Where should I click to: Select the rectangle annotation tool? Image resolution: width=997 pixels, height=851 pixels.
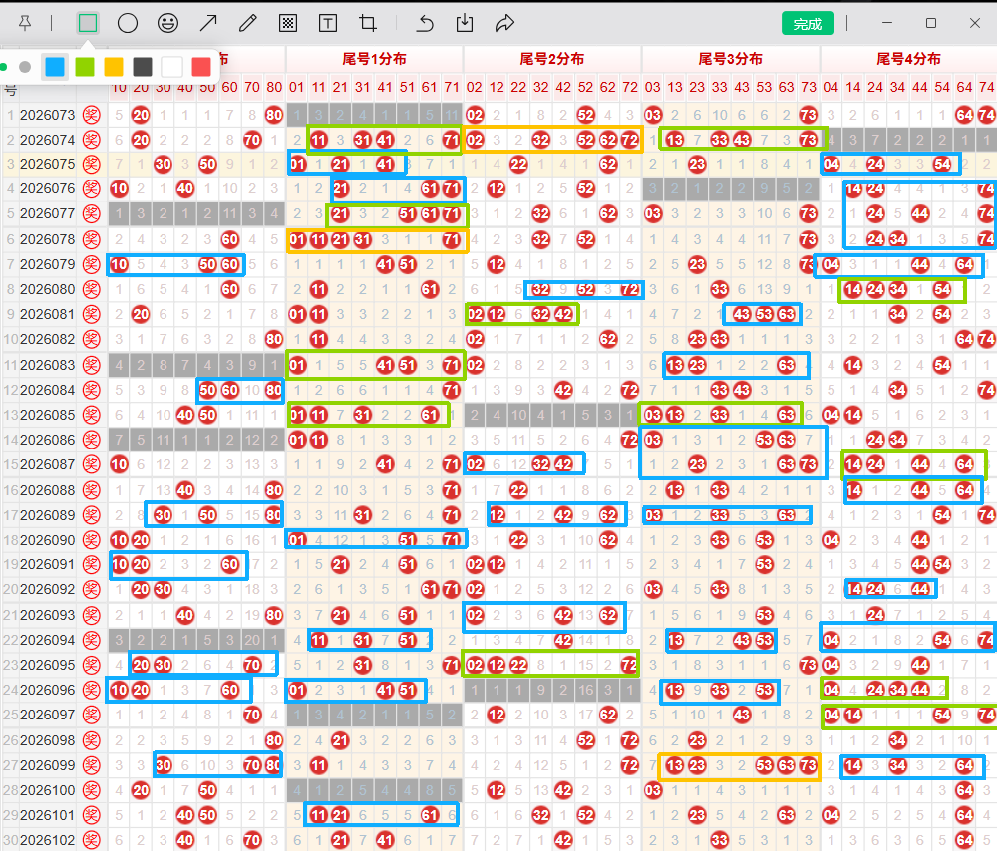coord(88,24)
